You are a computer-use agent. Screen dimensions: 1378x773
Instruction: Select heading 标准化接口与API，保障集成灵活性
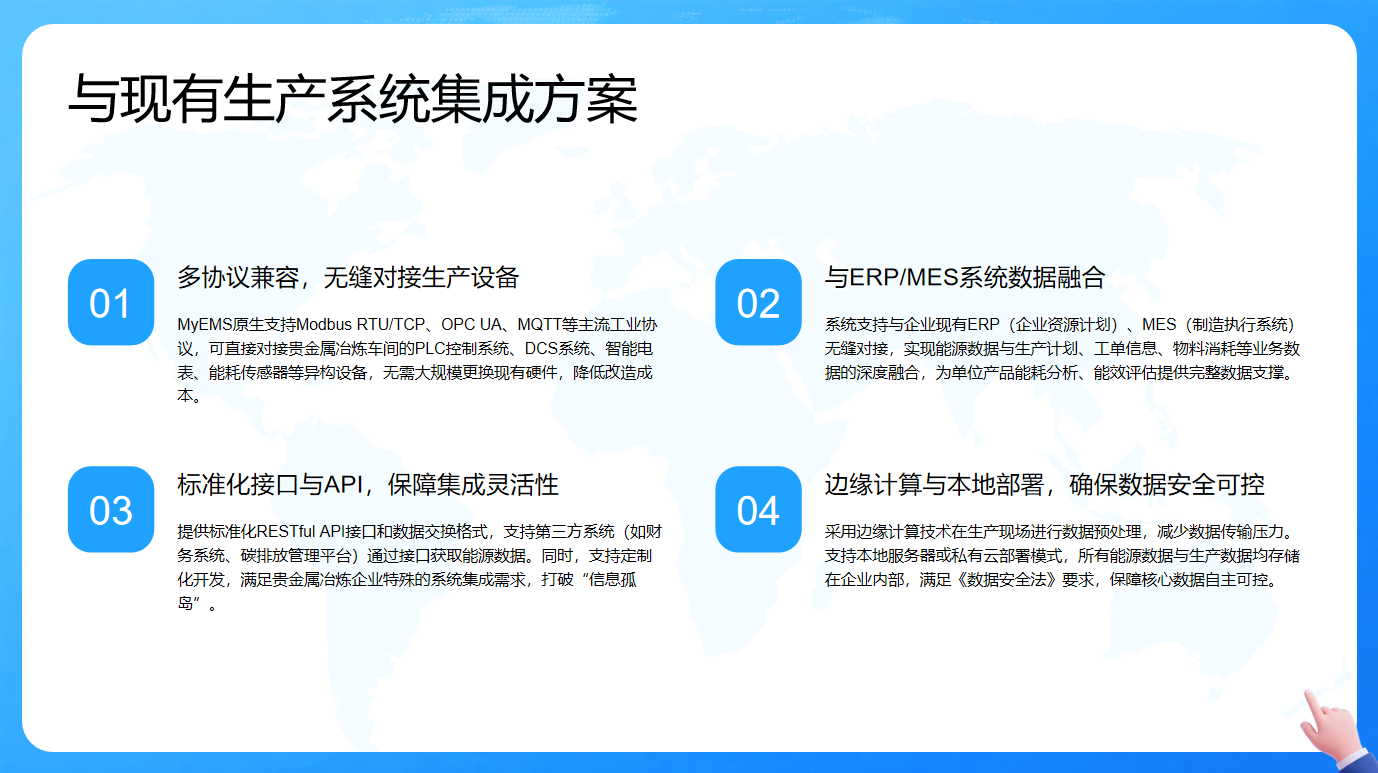(x=368, y=485)
